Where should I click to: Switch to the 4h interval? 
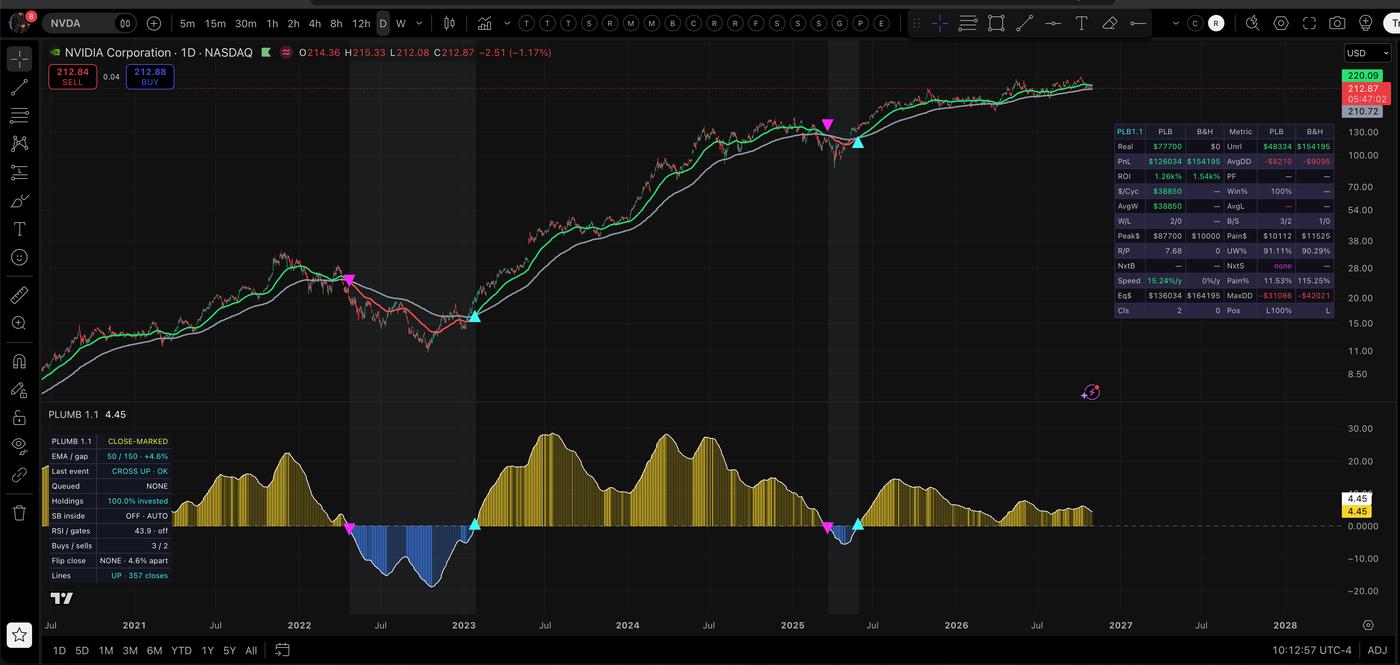[x=314, y=23]
